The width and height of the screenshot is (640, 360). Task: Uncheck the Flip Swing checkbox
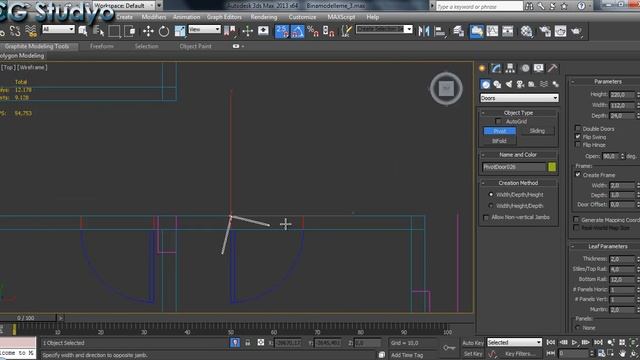point(578,136)
